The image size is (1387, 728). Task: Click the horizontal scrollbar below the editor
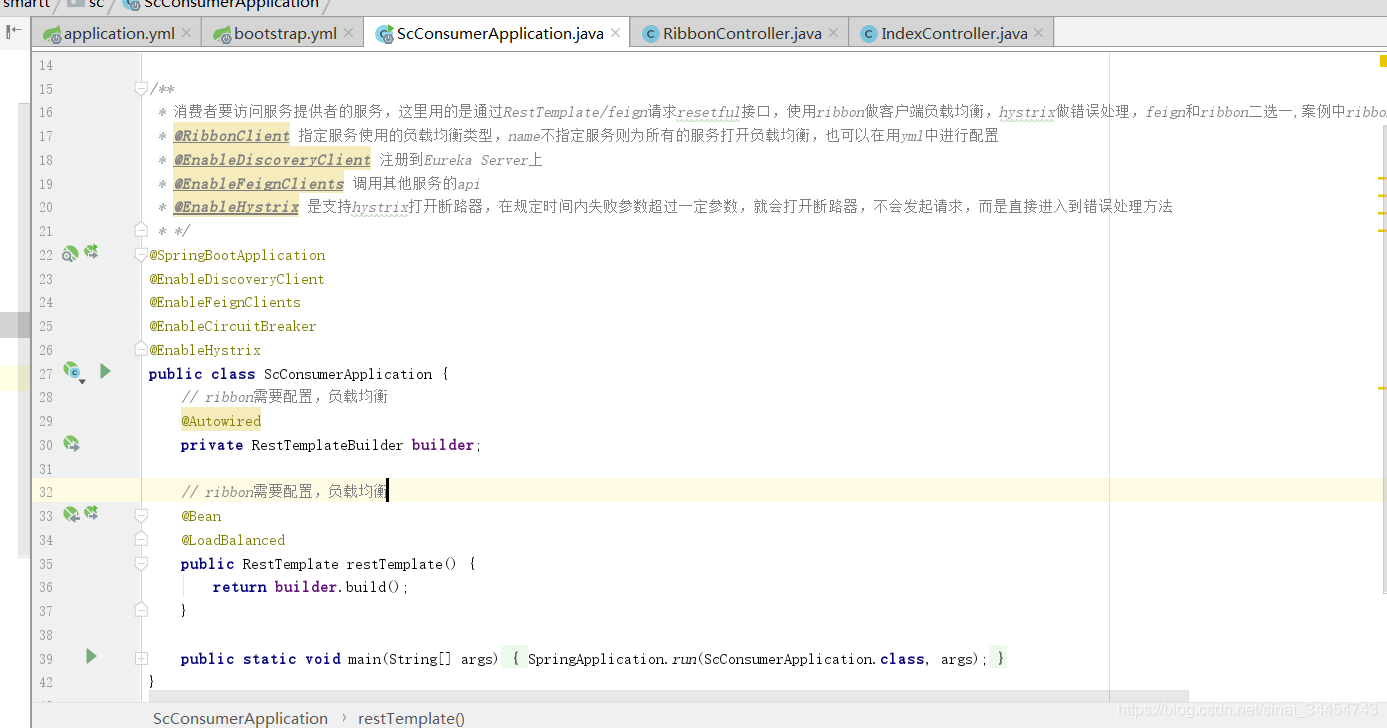[x=669, y=697]
